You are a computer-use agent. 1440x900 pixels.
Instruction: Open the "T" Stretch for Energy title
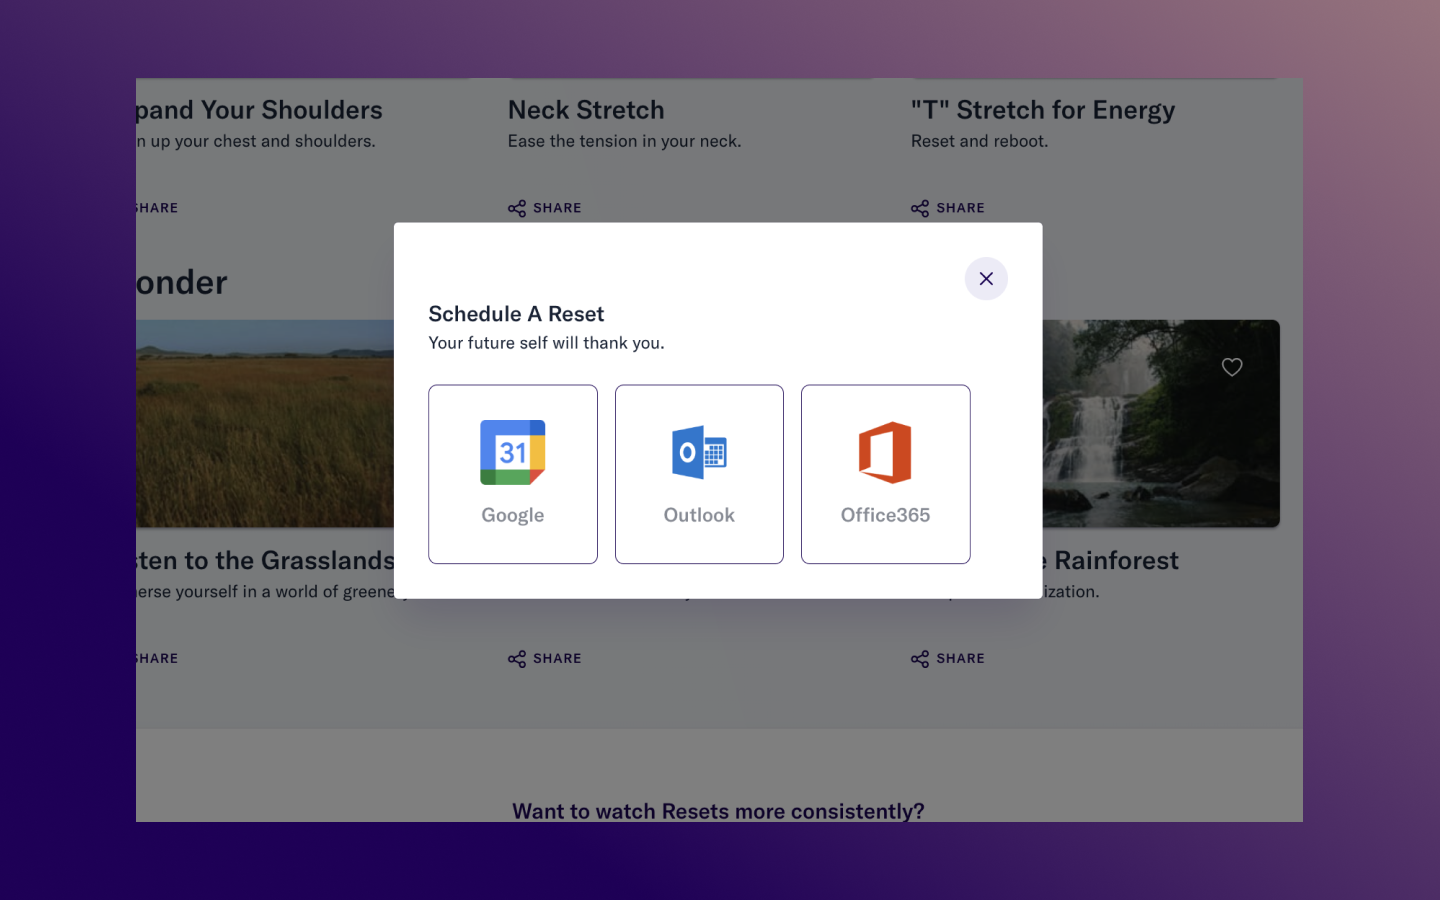(x=1043, y=110)
